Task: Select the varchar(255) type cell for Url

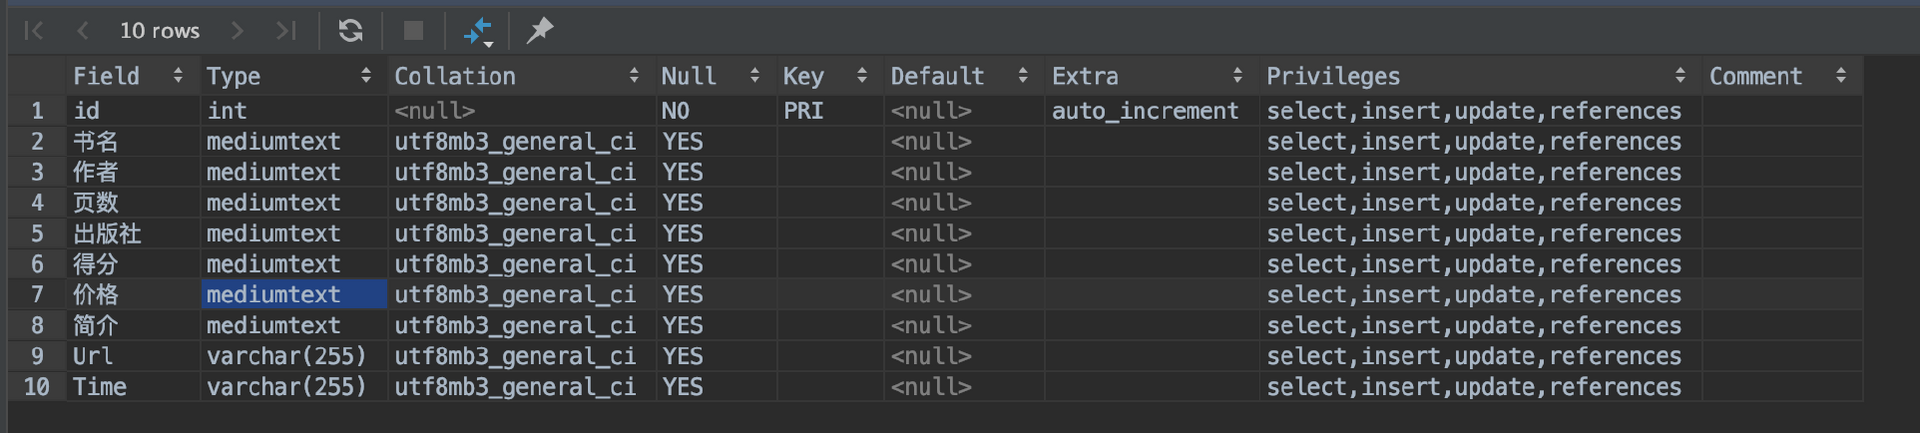Action: tap(286, 356)
